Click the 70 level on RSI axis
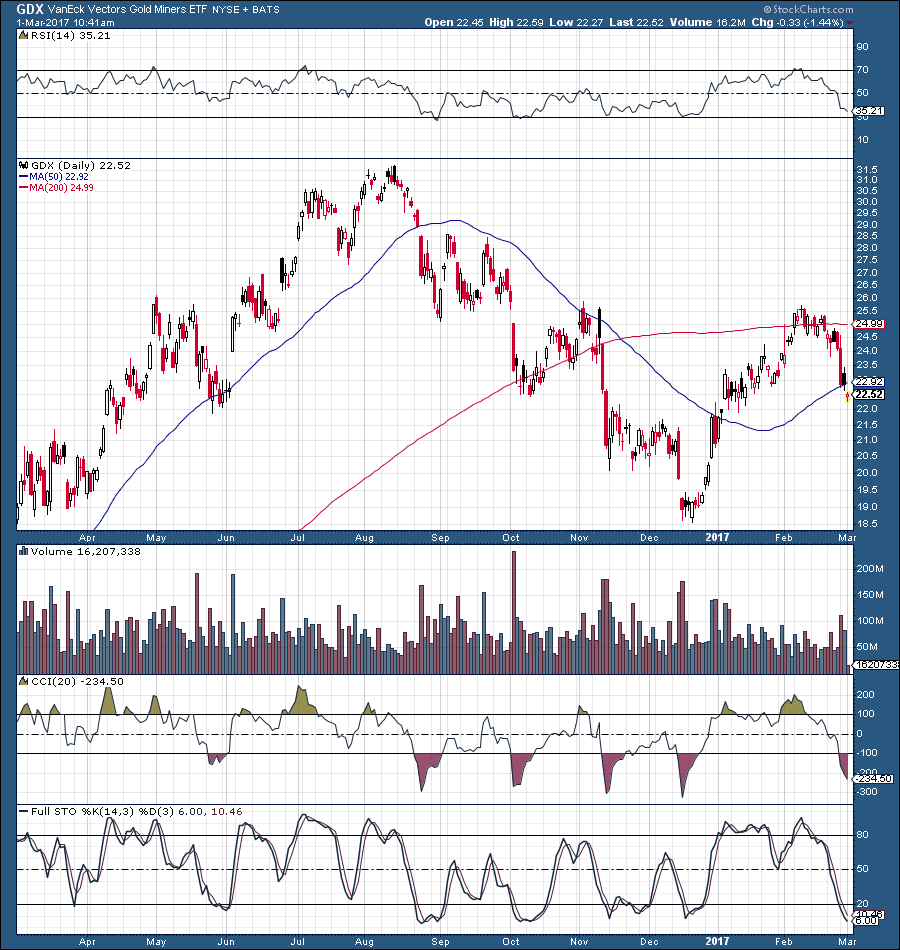This screenshot has width=900, height=950. coord(863,70)
